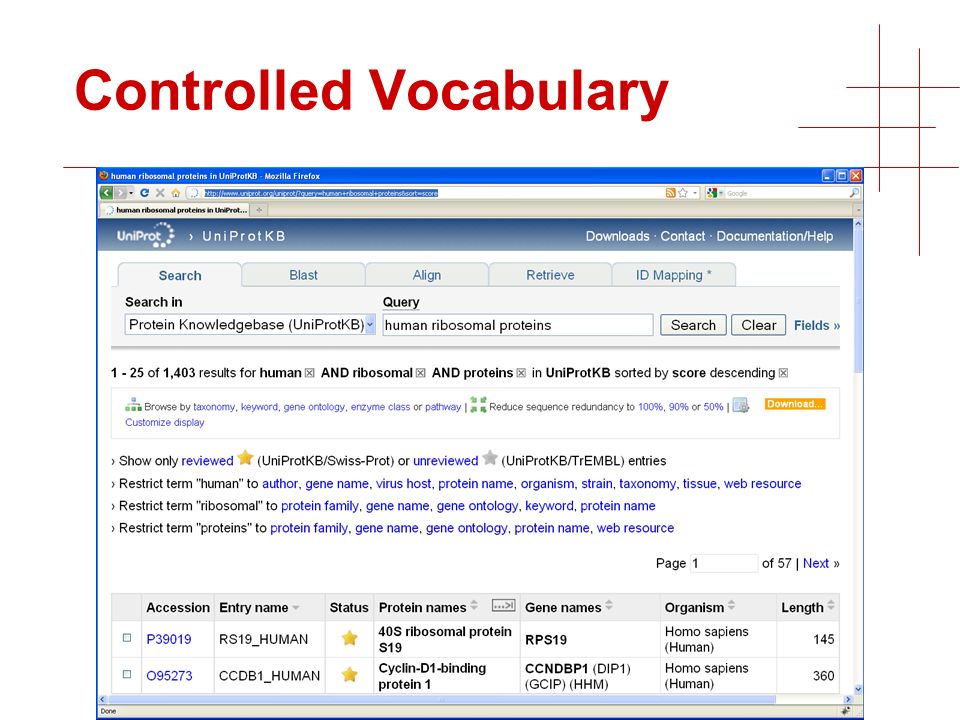Go to the home page icon
This screenshot has width=960, height=720.
click(x=176, y=193)
